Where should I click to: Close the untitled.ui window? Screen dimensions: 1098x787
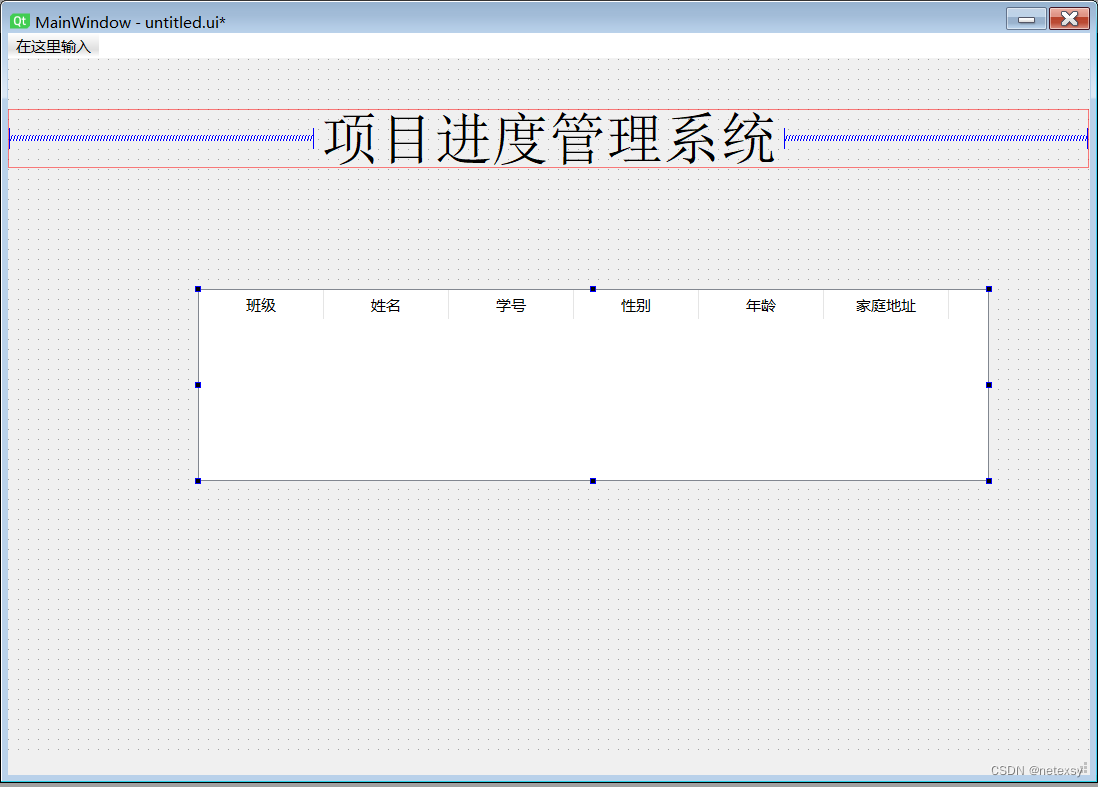click(1069, 17)
